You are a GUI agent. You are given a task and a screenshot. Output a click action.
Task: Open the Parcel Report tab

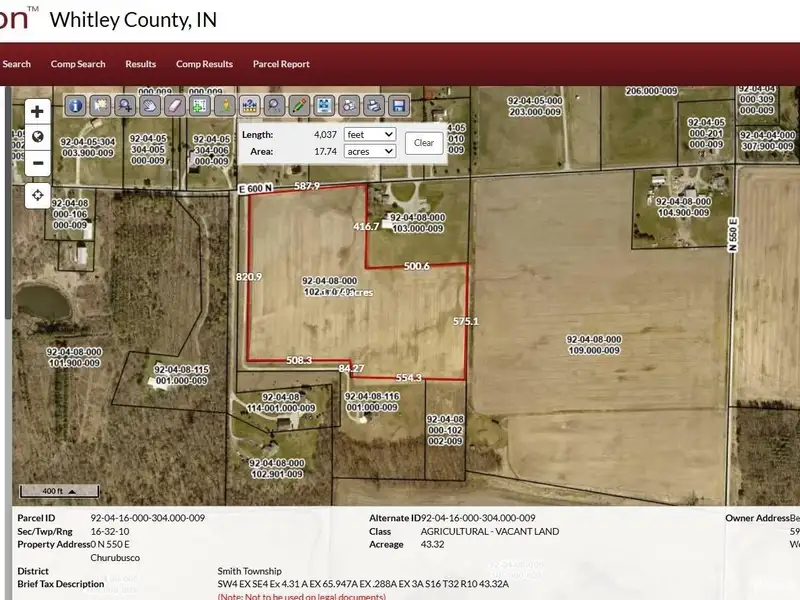tap(281, 64)
